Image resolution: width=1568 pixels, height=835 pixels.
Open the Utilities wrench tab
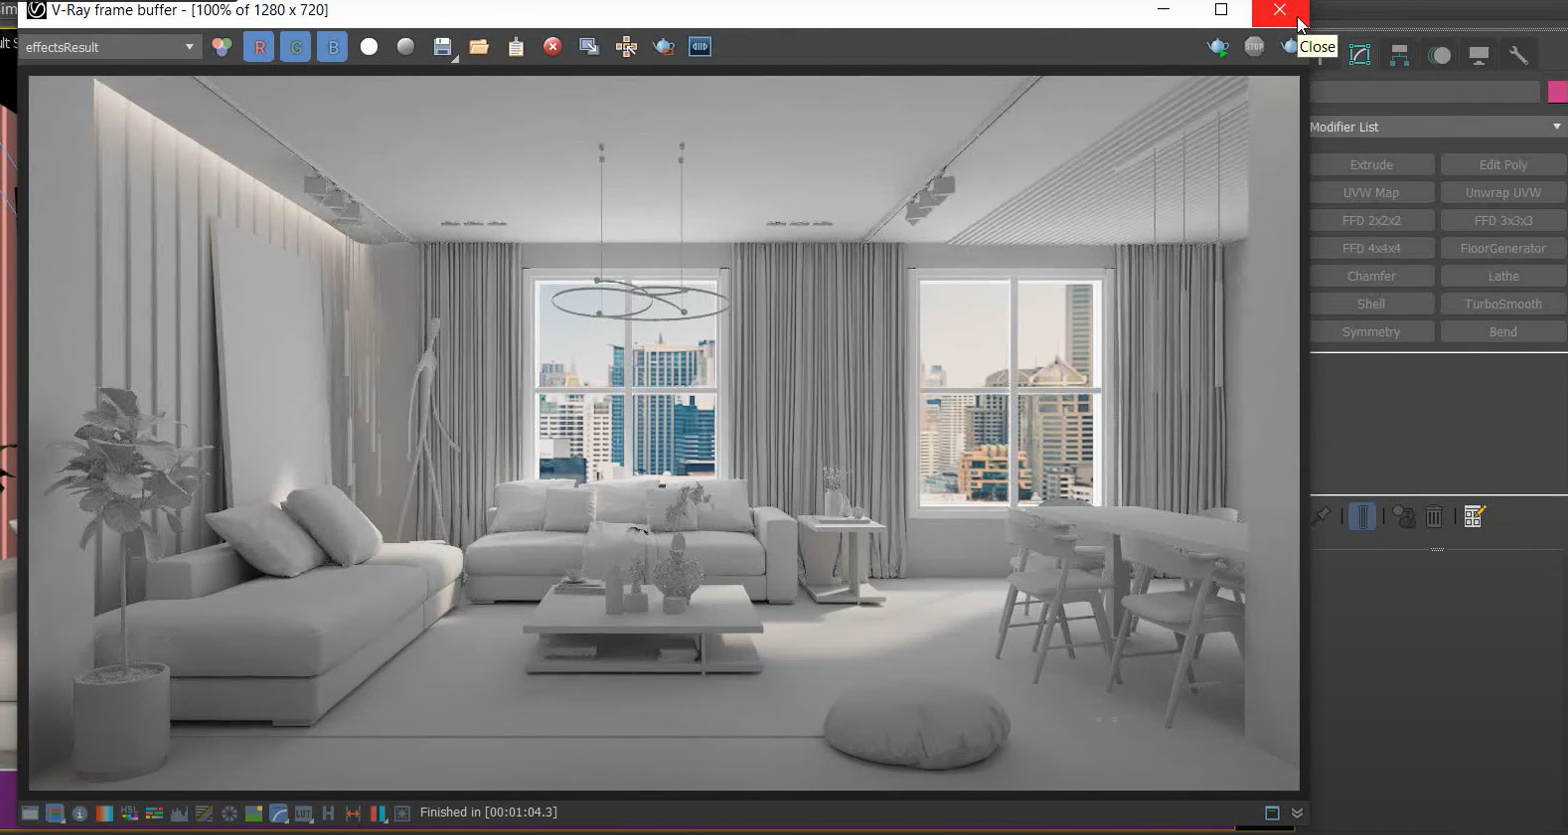1518,55
